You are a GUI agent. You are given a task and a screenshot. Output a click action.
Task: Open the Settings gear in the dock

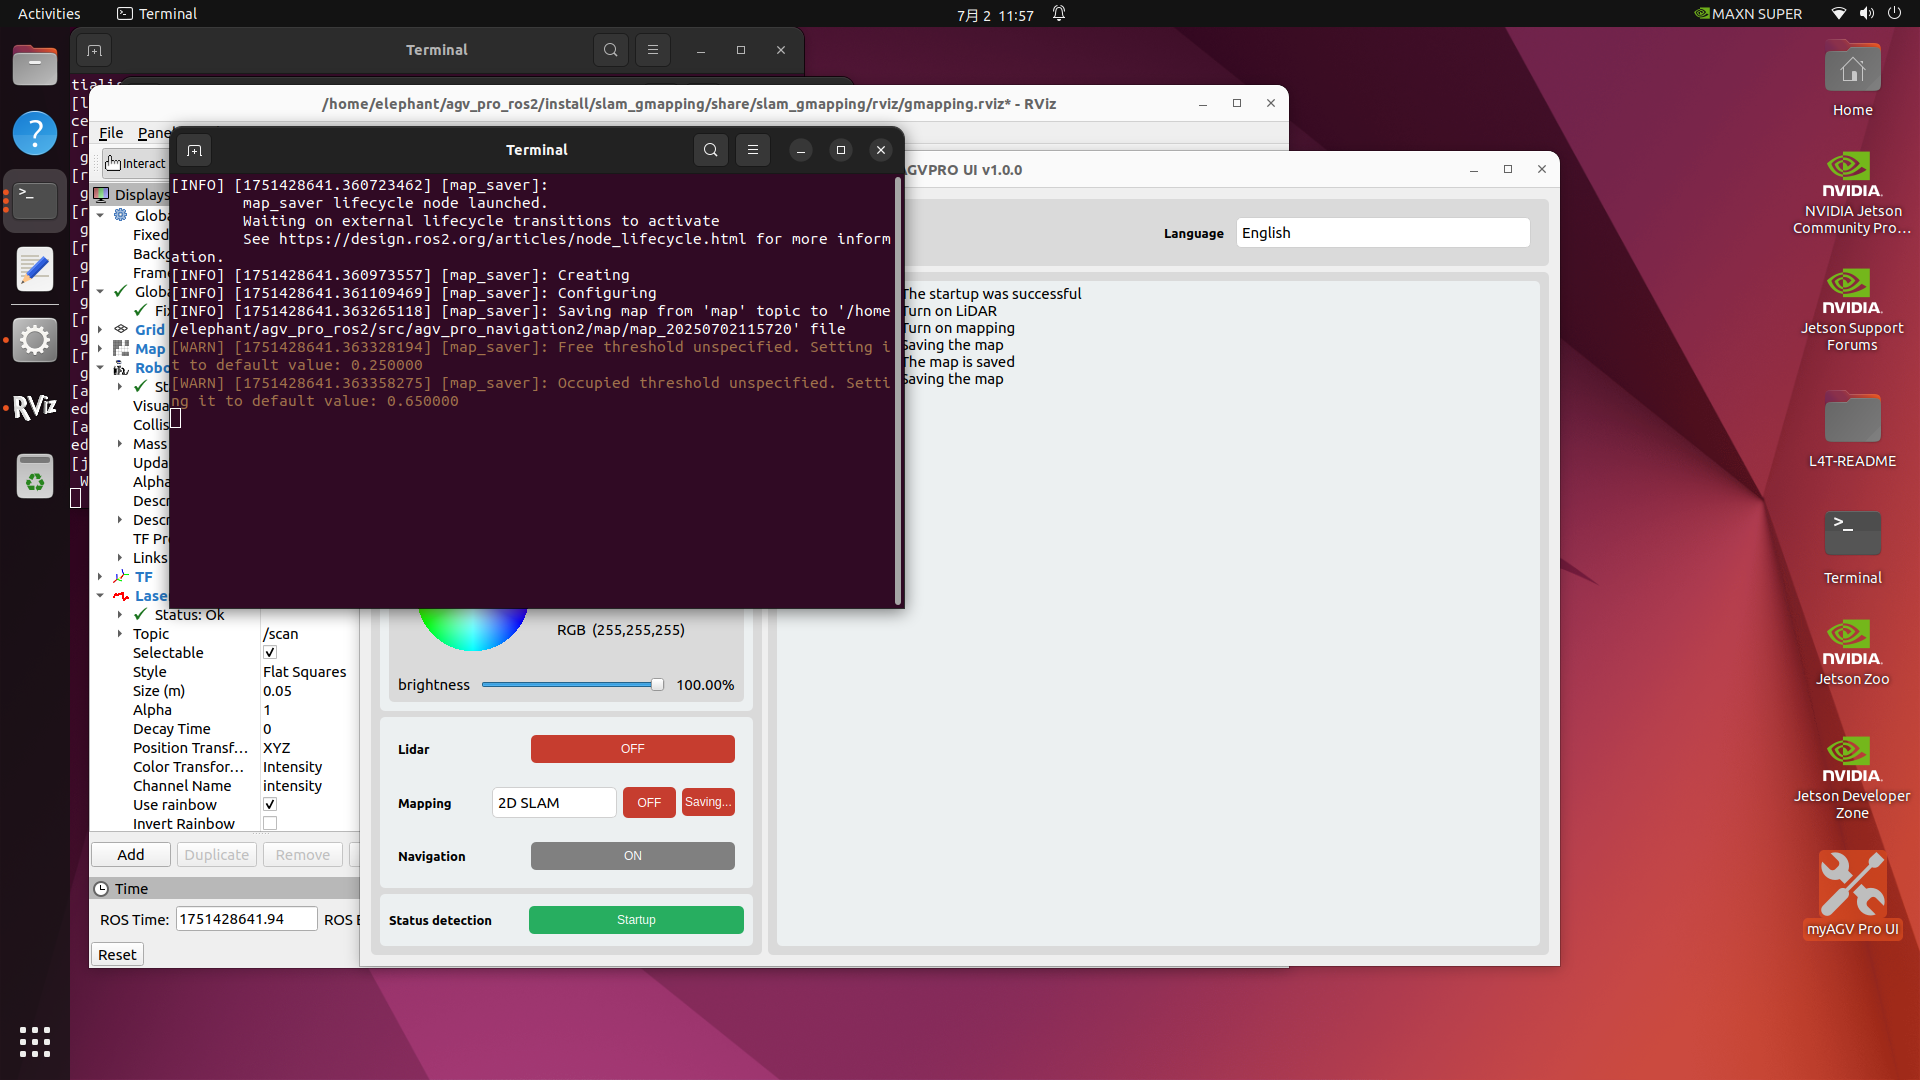point(35,340)
